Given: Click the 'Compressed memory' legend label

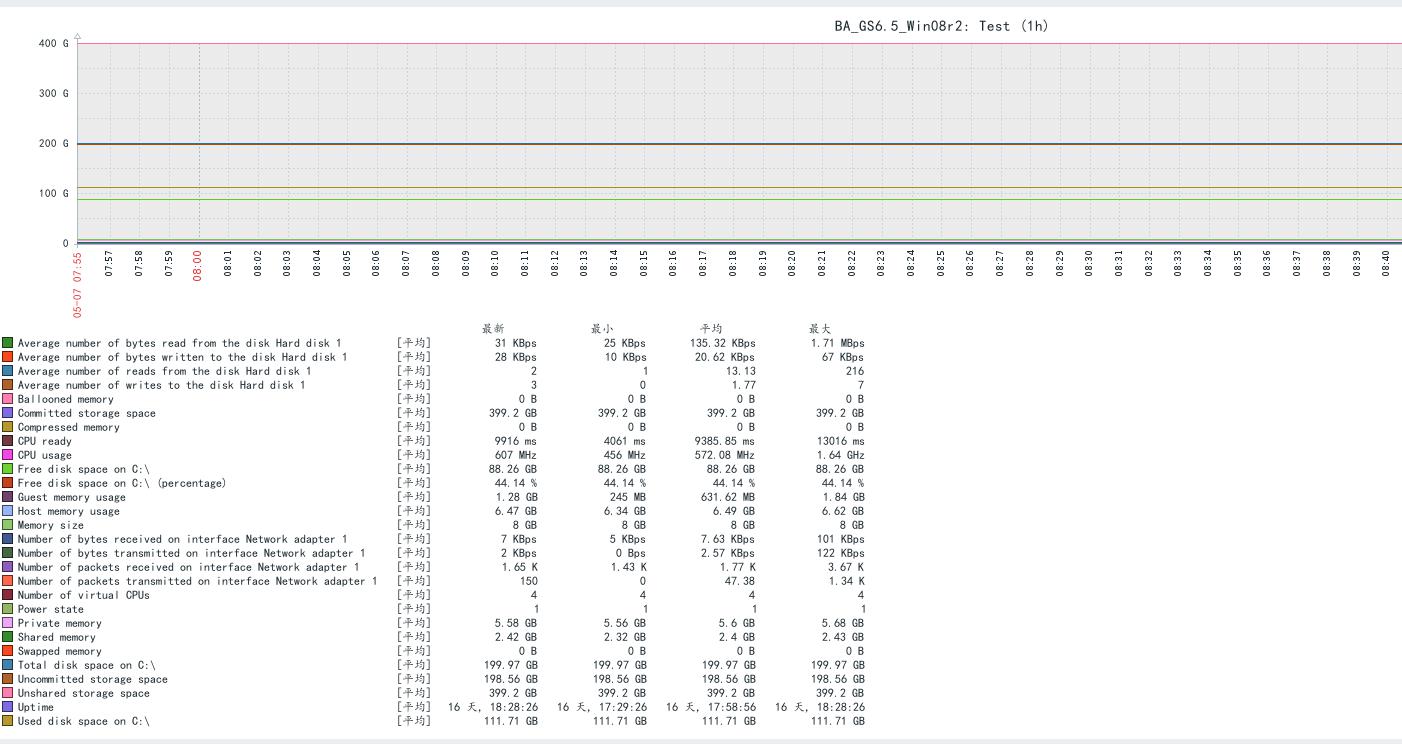Looking at the screenshot, I should point(69,427).
